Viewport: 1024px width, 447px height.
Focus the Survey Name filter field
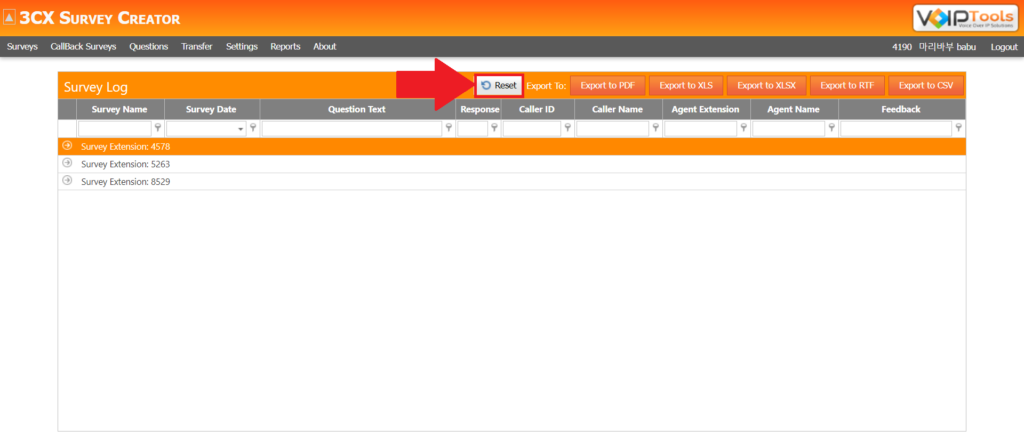tap(115, 129)
